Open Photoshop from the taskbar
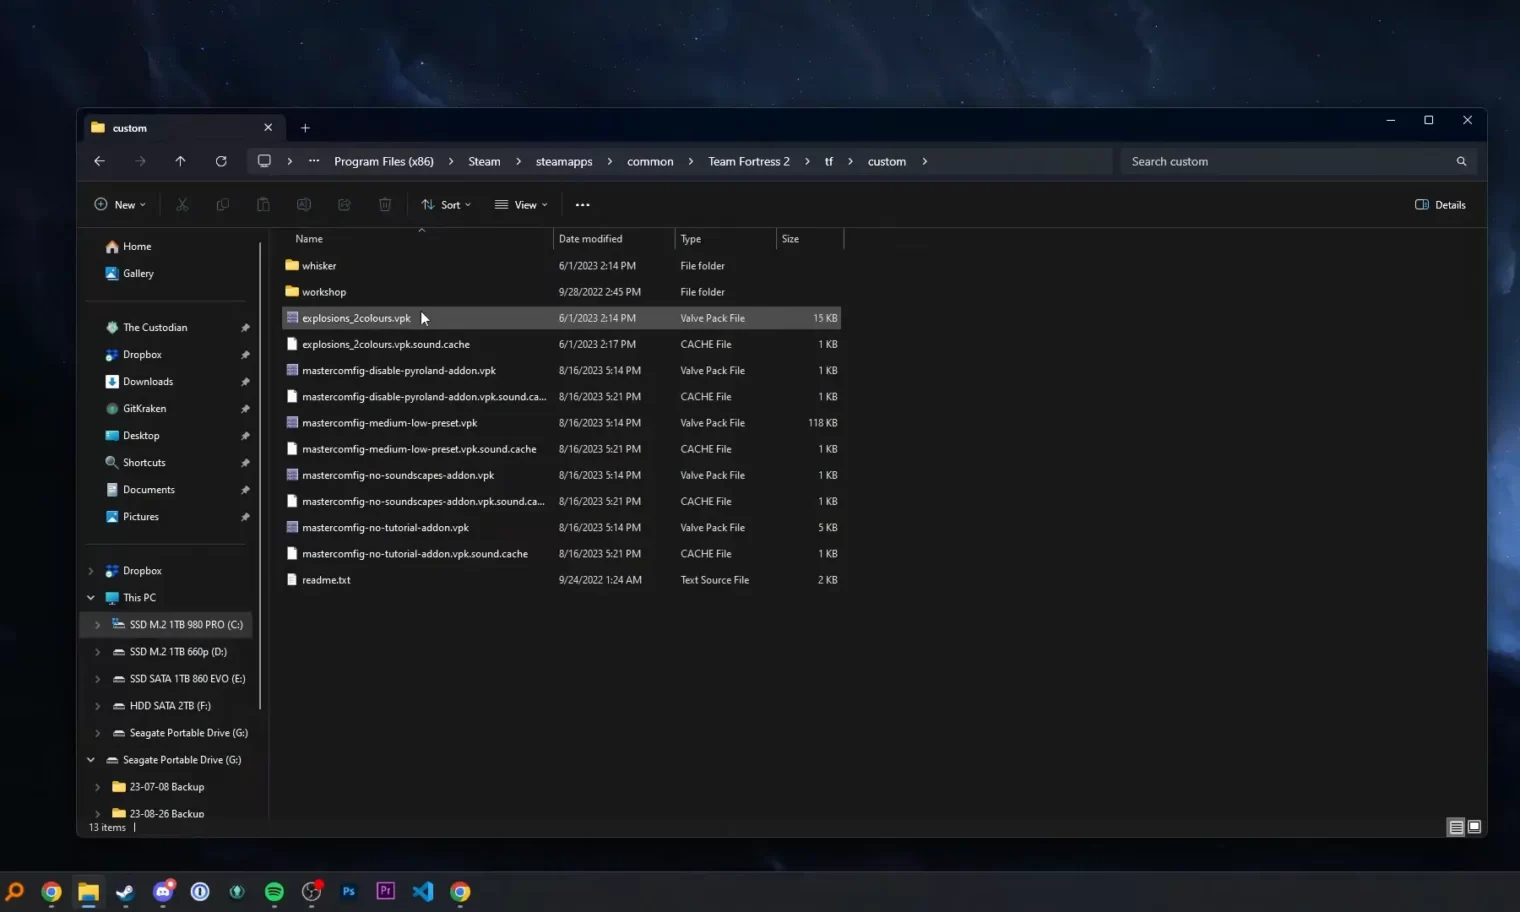Viewport: 1520px width, 912px height. pyautogui.click(x=348, y=892)
